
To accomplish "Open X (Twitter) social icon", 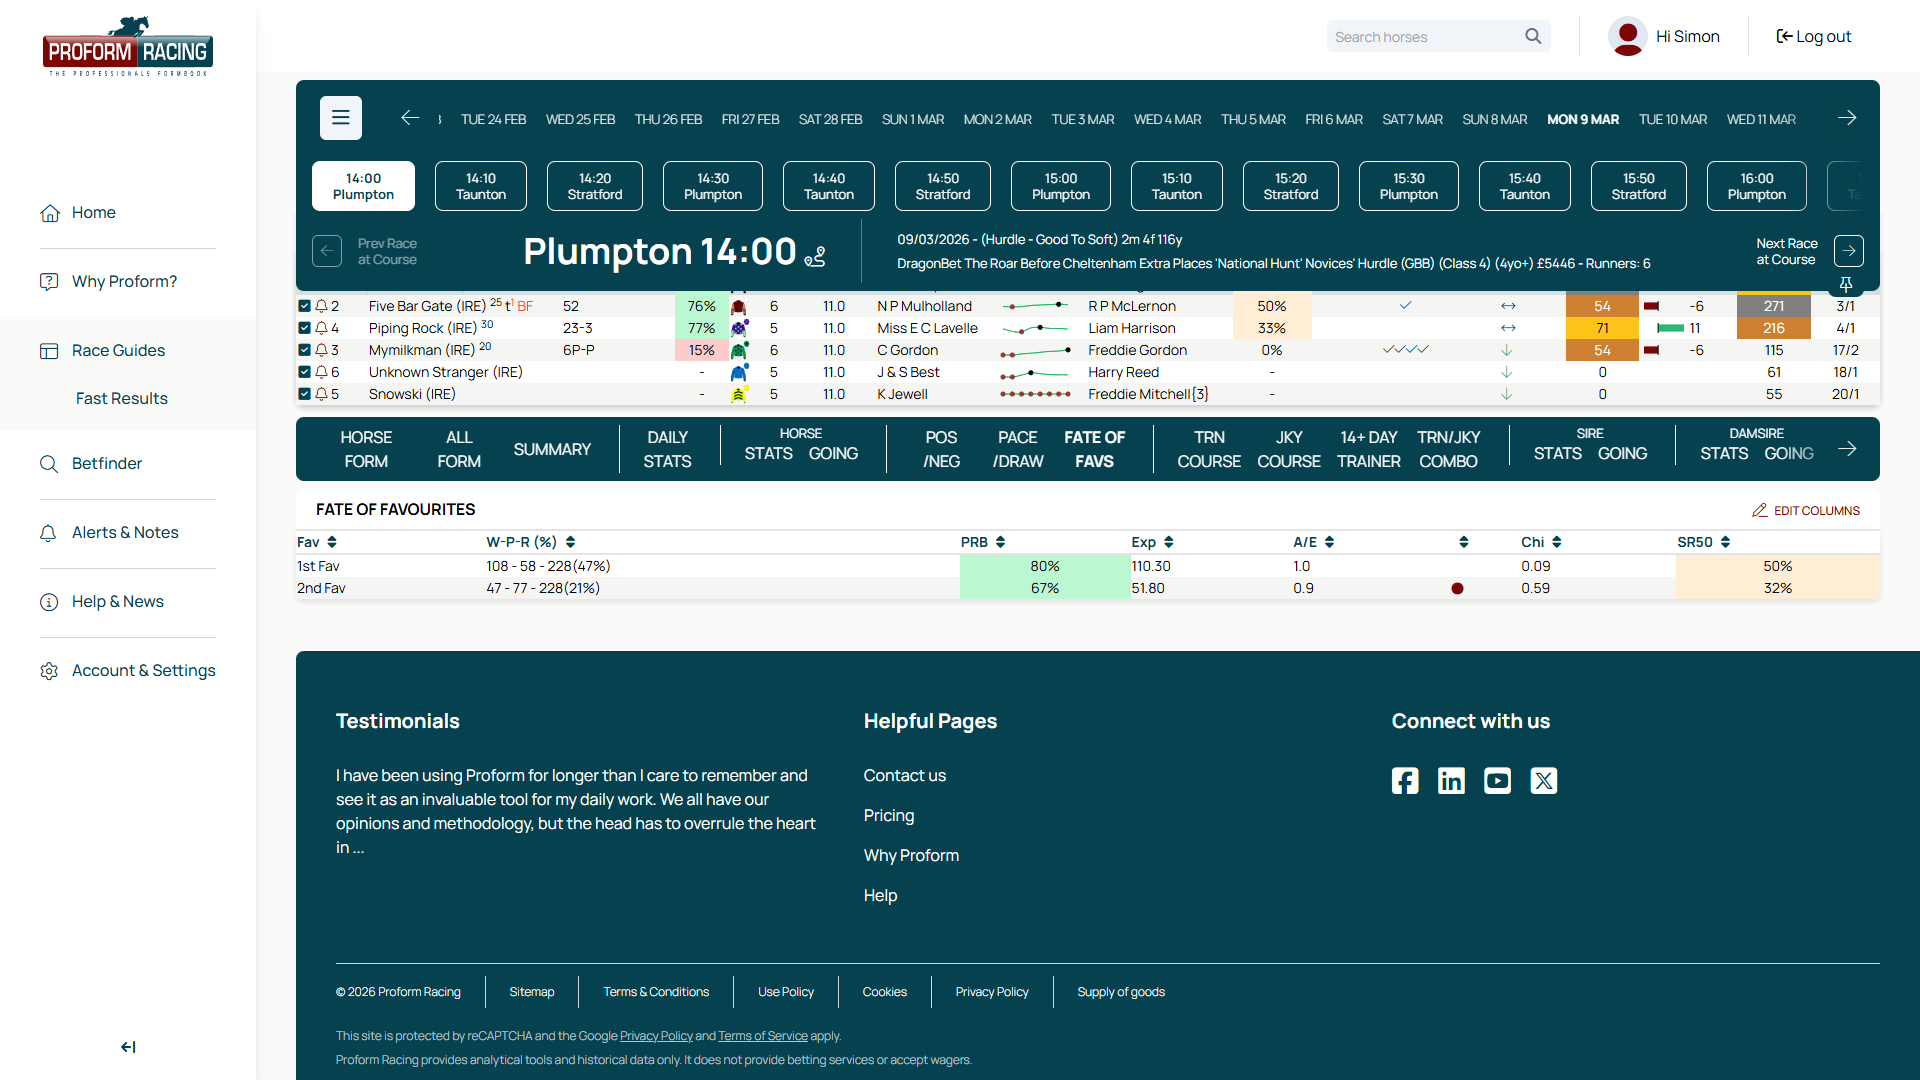I will [1544, 781].
